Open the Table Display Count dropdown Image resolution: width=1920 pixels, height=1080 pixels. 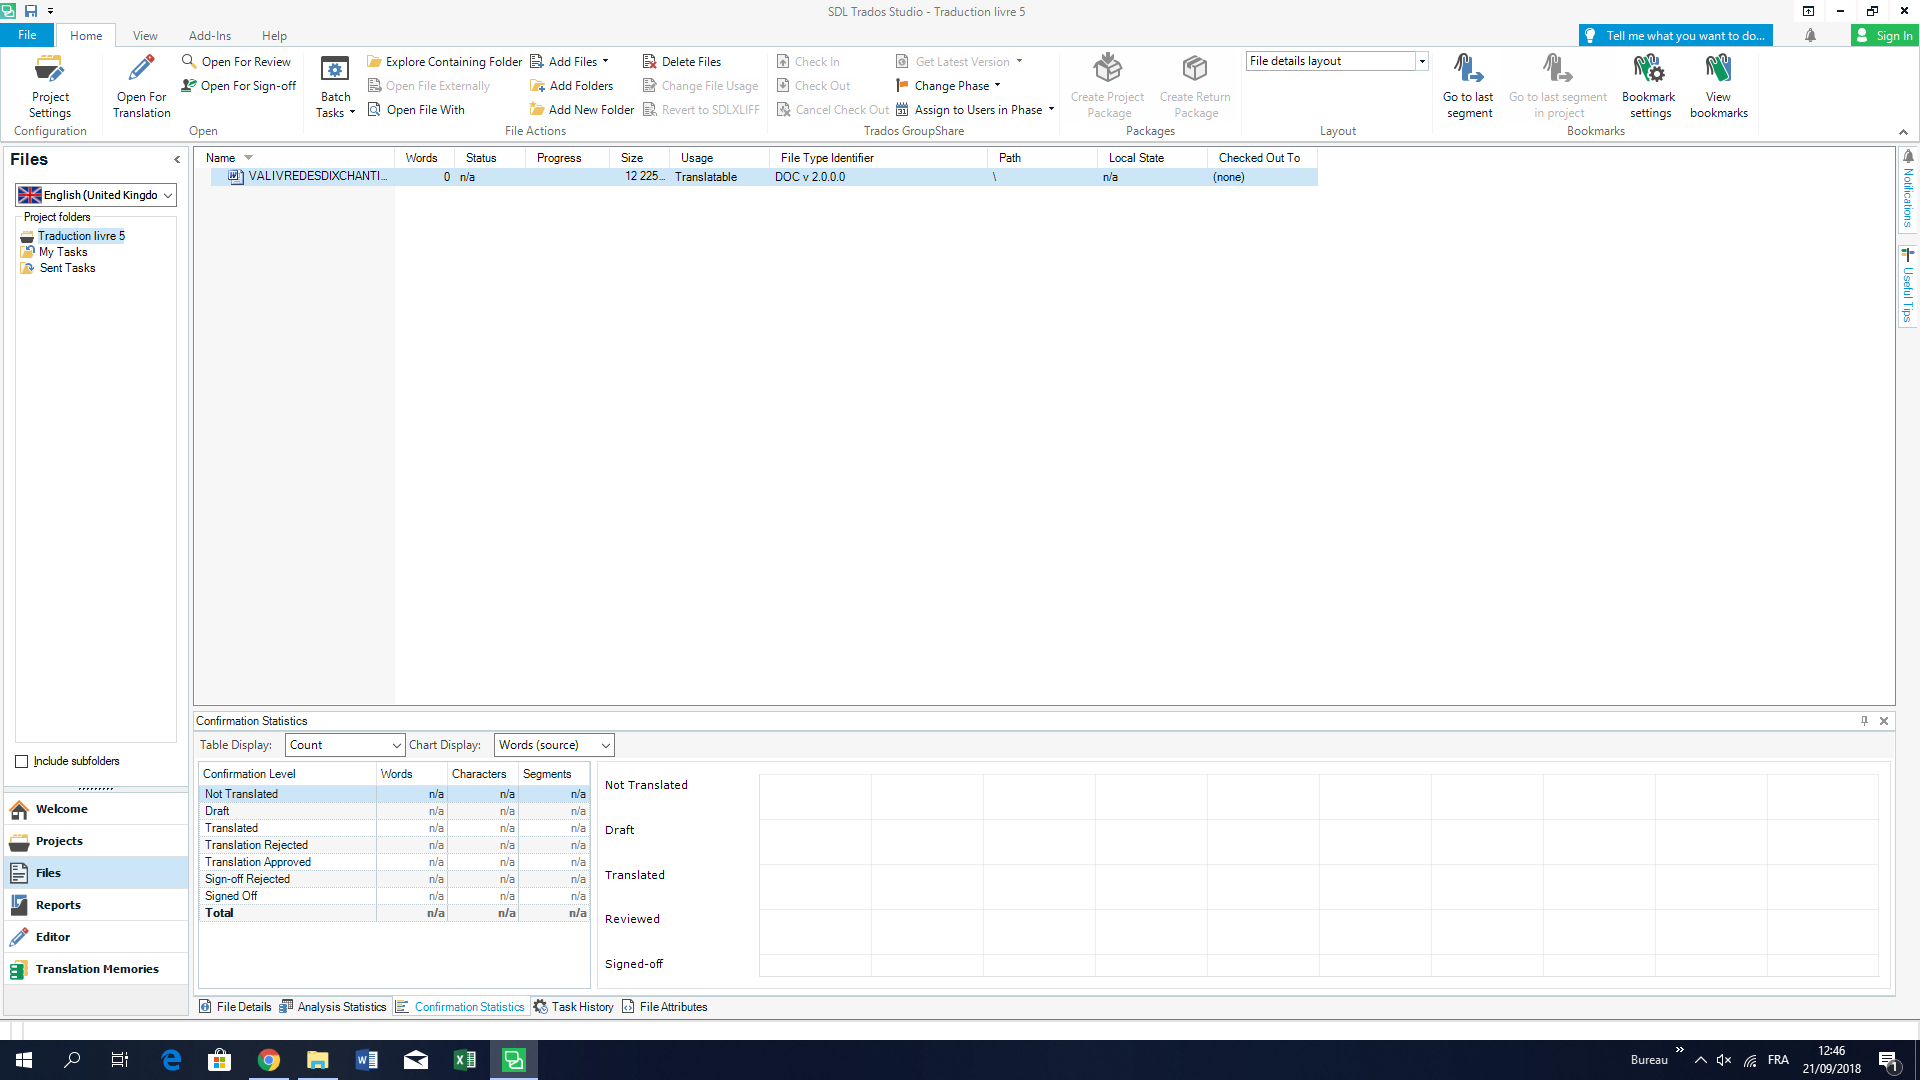396,745
